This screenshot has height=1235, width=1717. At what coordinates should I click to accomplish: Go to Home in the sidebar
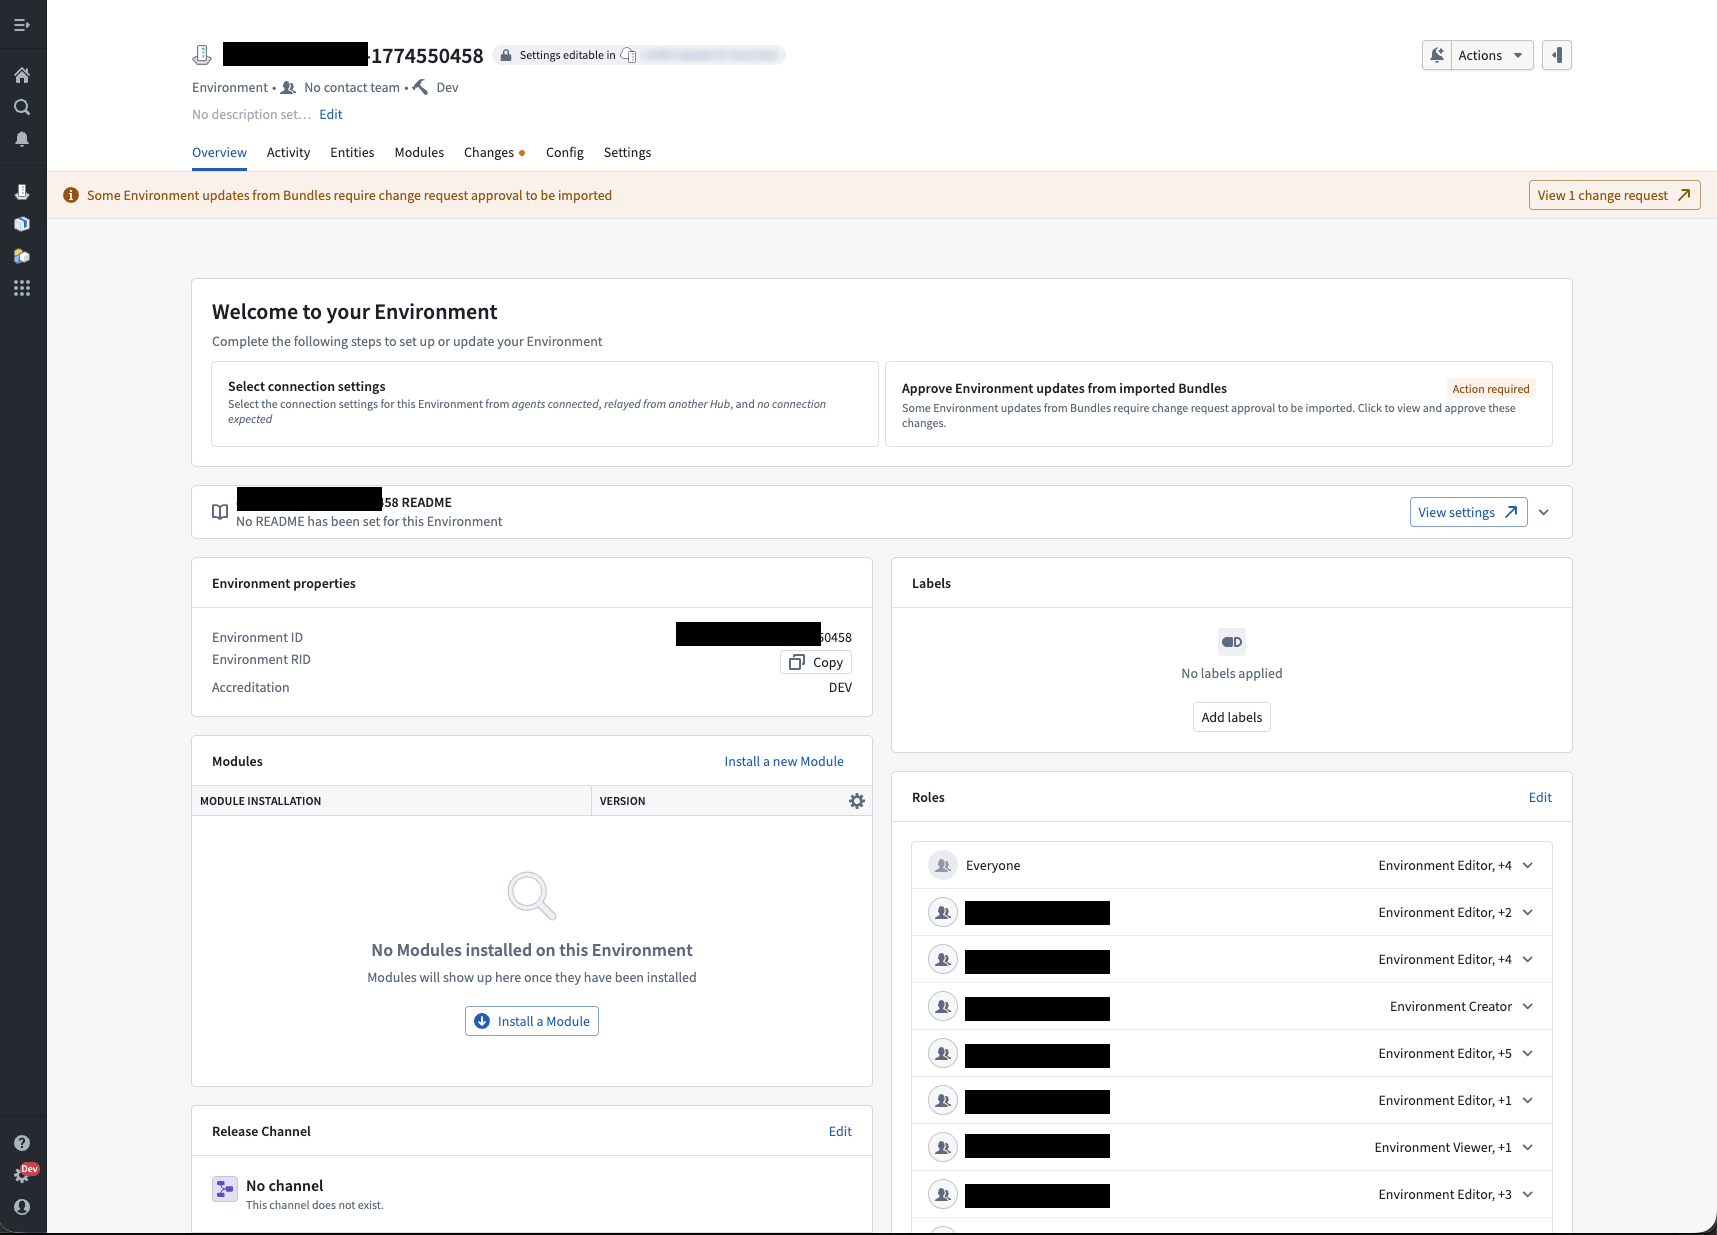point(22,75)
